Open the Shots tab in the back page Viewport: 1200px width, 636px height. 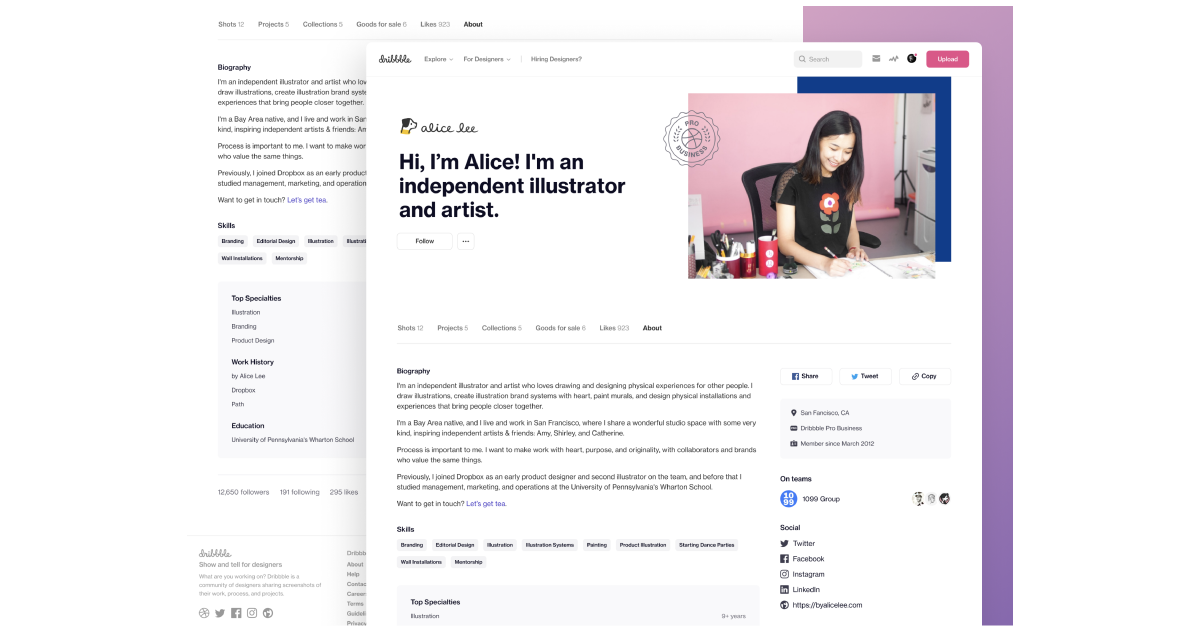pyautogui.click(x=231, y=24)
